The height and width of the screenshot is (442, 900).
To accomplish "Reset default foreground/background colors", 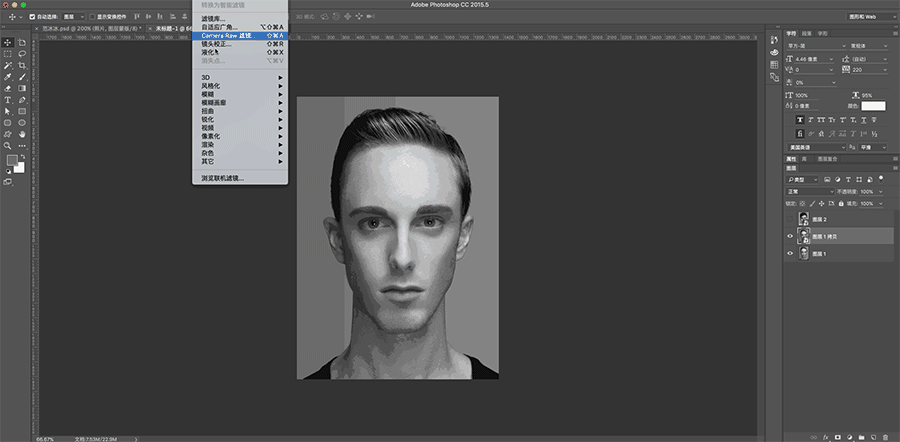I will tap(8, 171).
